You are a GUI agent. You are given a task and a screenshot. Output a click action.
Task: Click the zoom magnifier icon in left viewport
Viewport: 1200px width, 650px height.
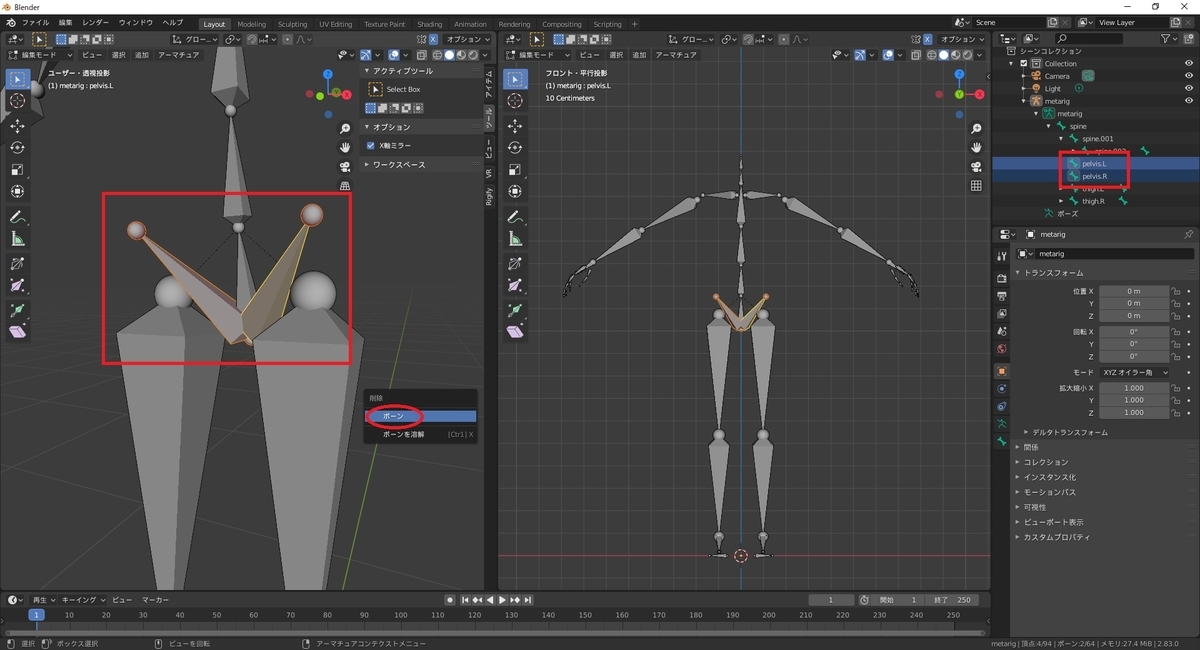click(345, 129)
